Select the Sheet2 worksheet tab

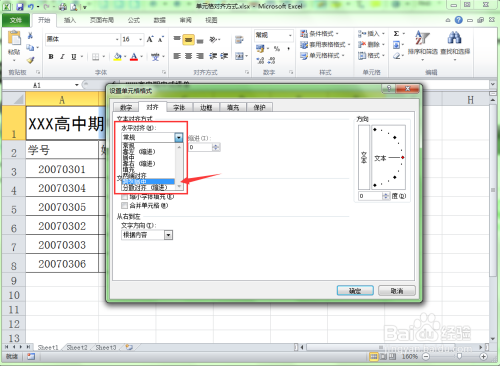point(77,348)
